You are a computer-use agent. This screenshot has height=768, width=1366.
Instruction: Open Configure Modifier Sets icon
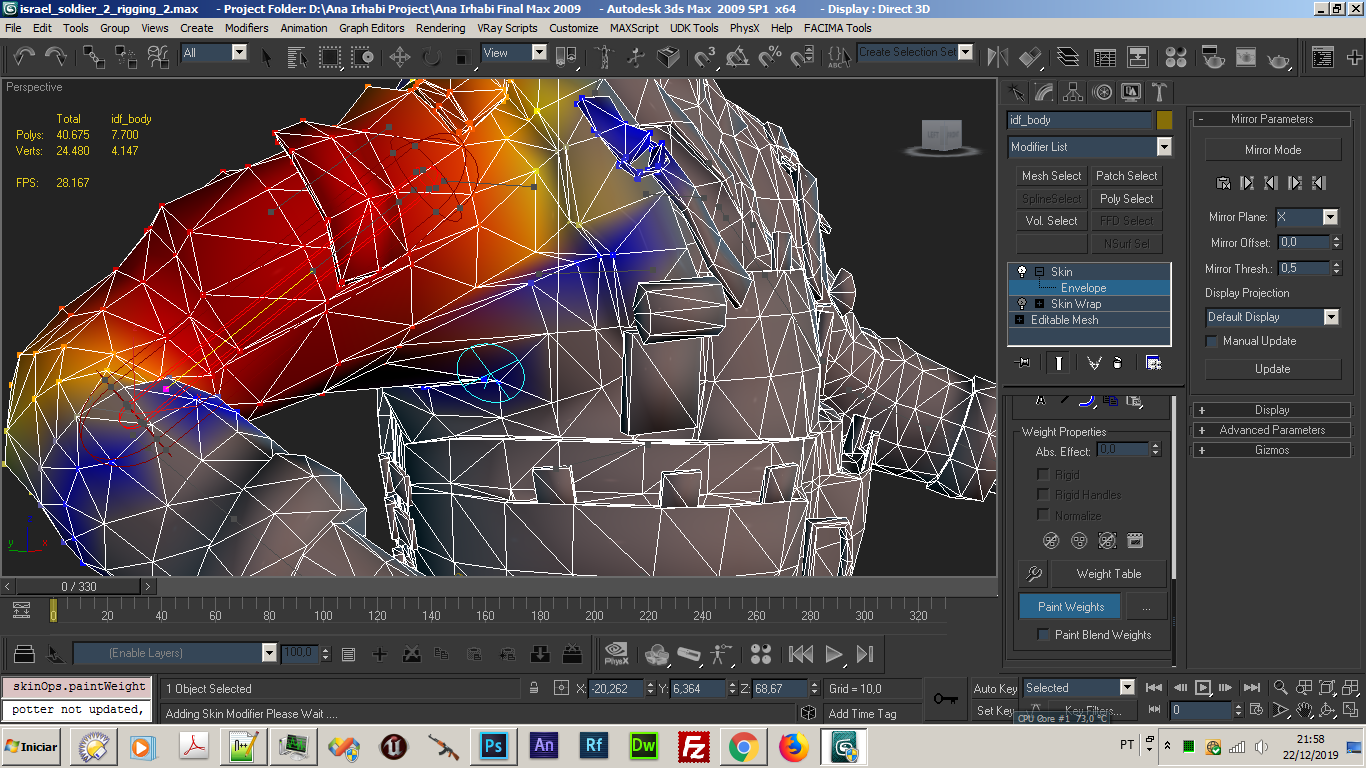[x=1153, y=363]
